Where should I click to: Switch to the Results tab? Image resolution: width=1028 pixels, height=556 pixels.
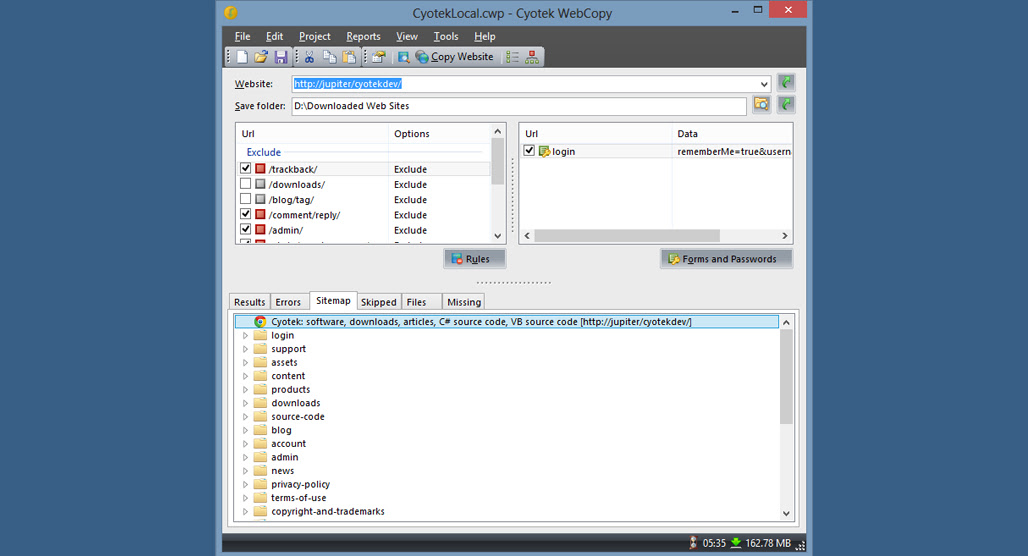[250, 302]
